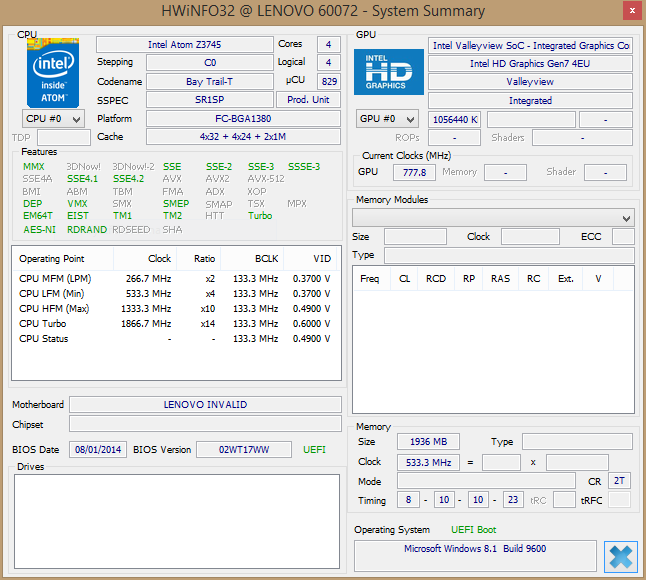Click the memory size 1936 MB field
Screen dimensions: 646x580
tap(429, 442)
